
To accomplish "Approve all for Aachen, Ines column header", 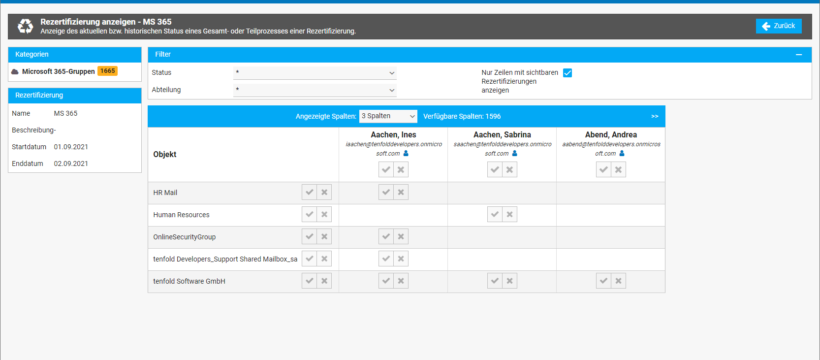I will pyautogui.click(x=386, y=170).
